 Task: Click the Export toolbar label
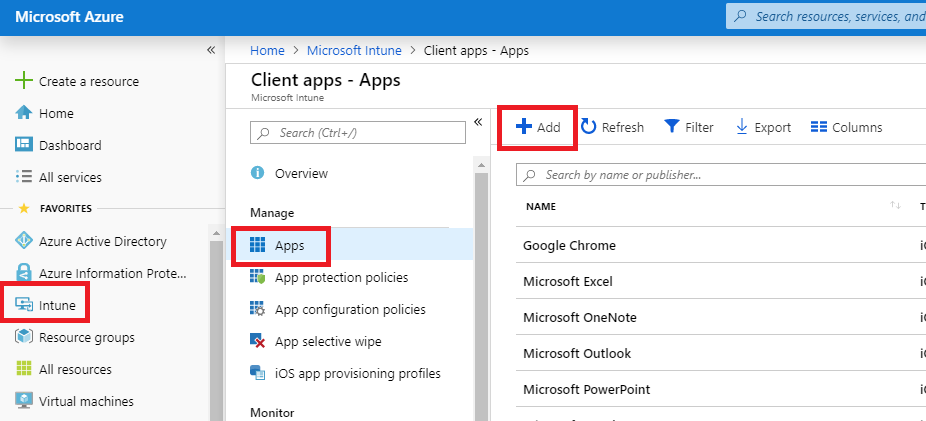(772, 127)
